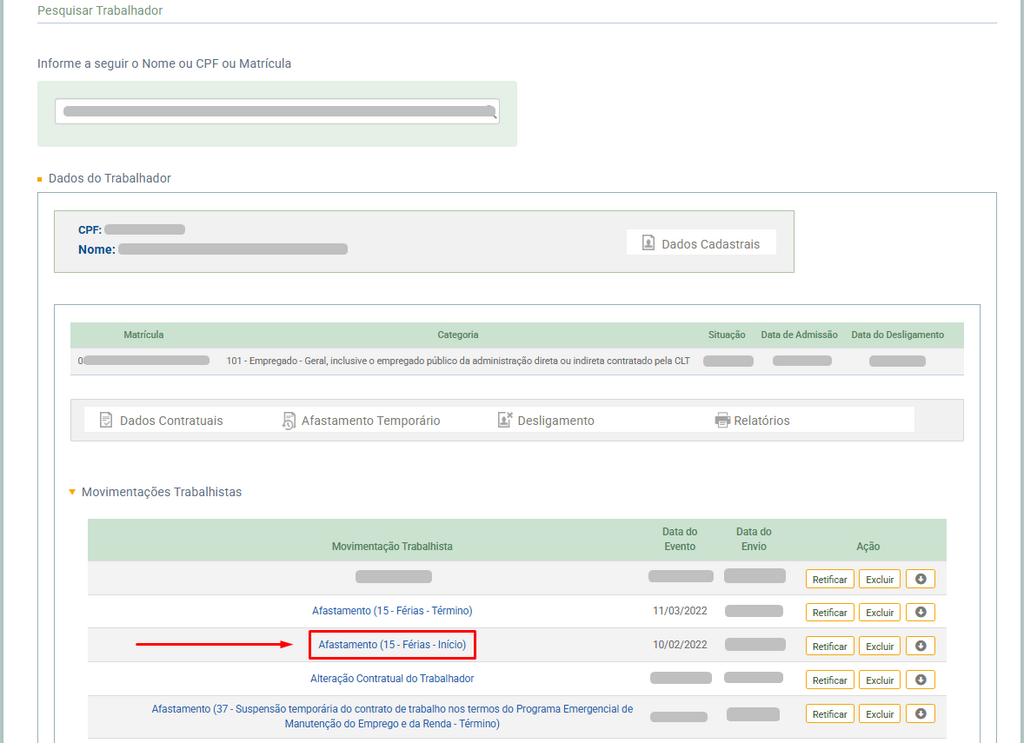
Task: Click the search magnifier icon in worker field
Action: click(490, 111)
